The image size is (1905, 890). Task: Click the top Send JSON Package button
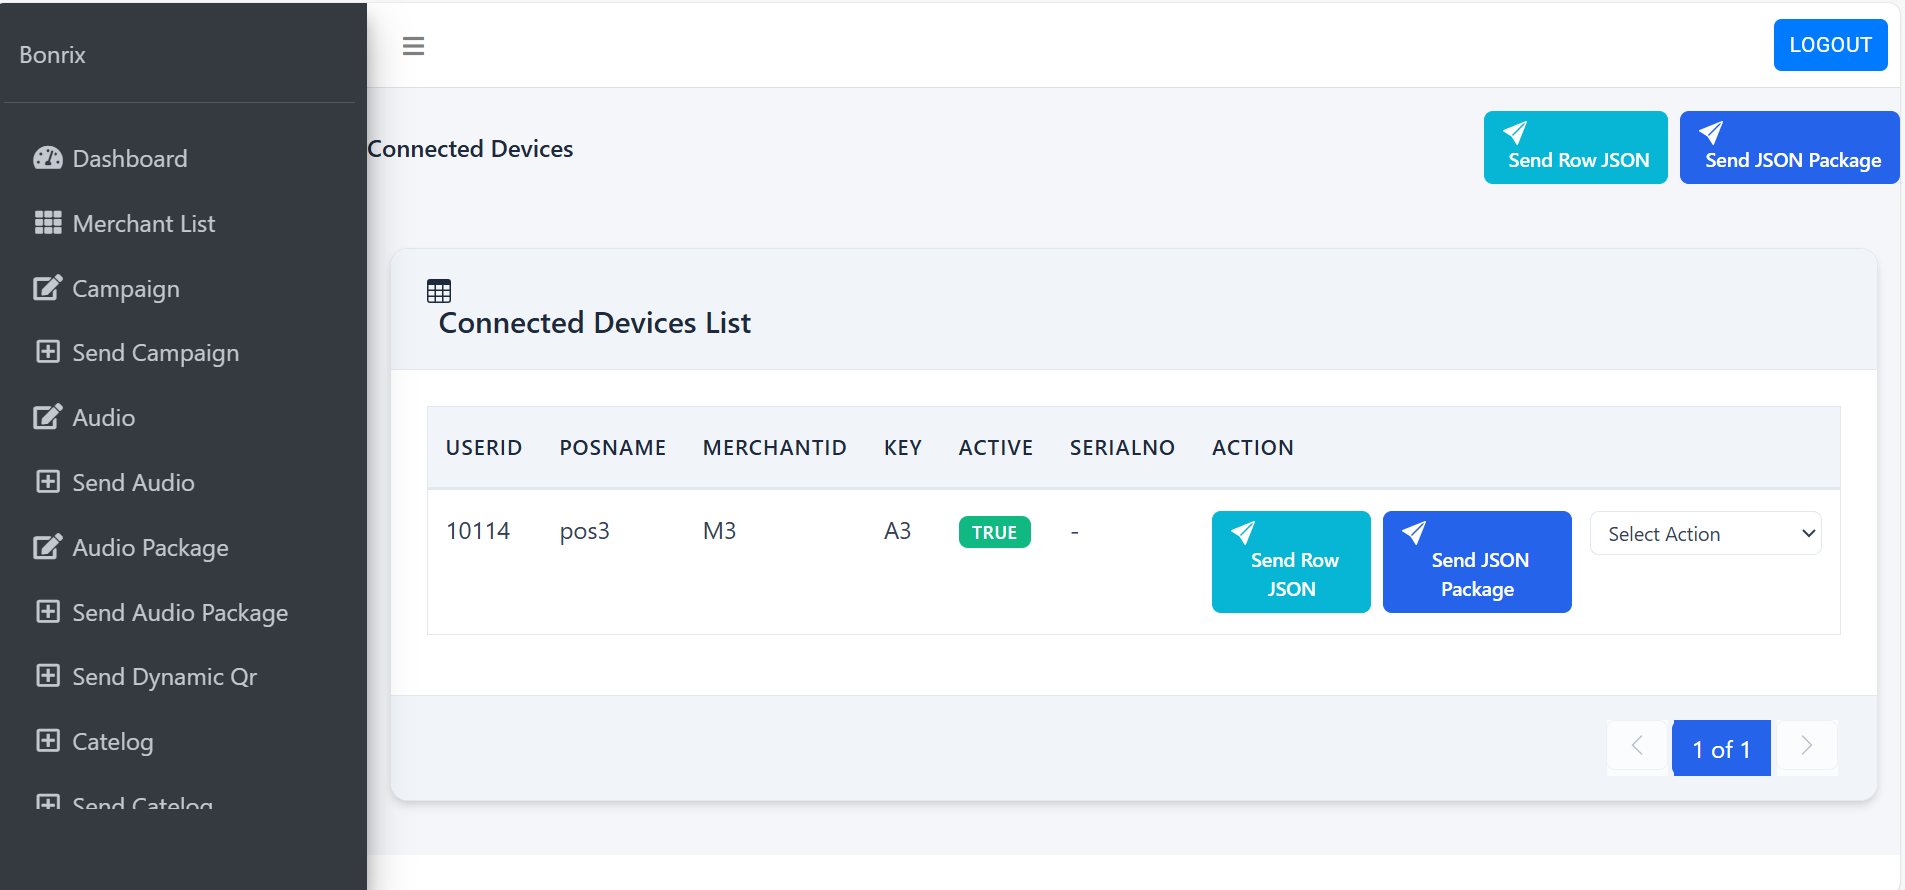(x=1789, y=148)
